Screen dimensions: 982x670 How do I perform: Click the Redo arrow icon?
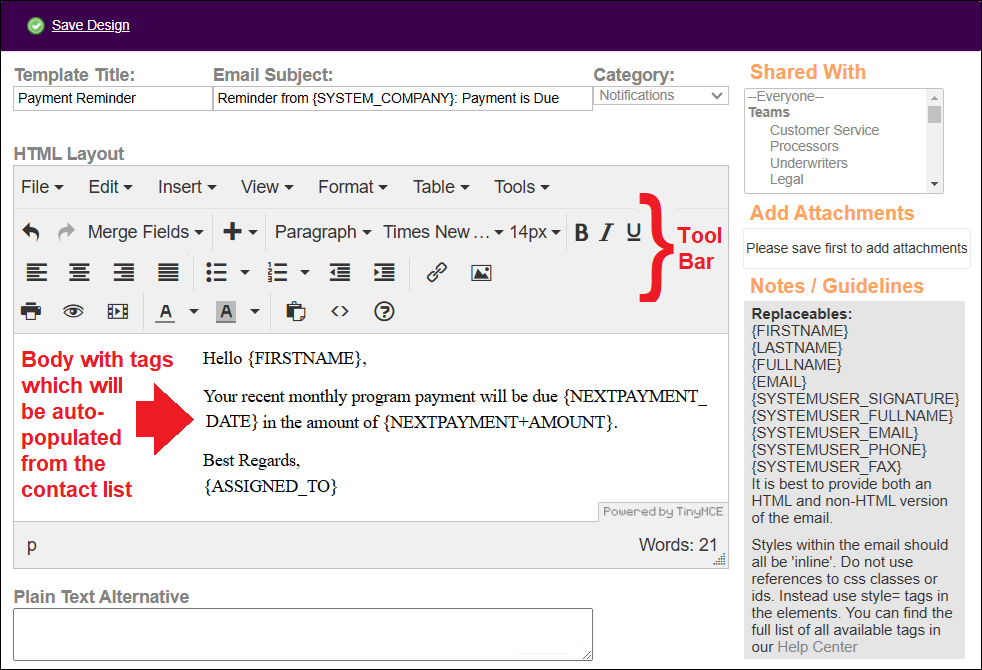[x=66, y=232]
